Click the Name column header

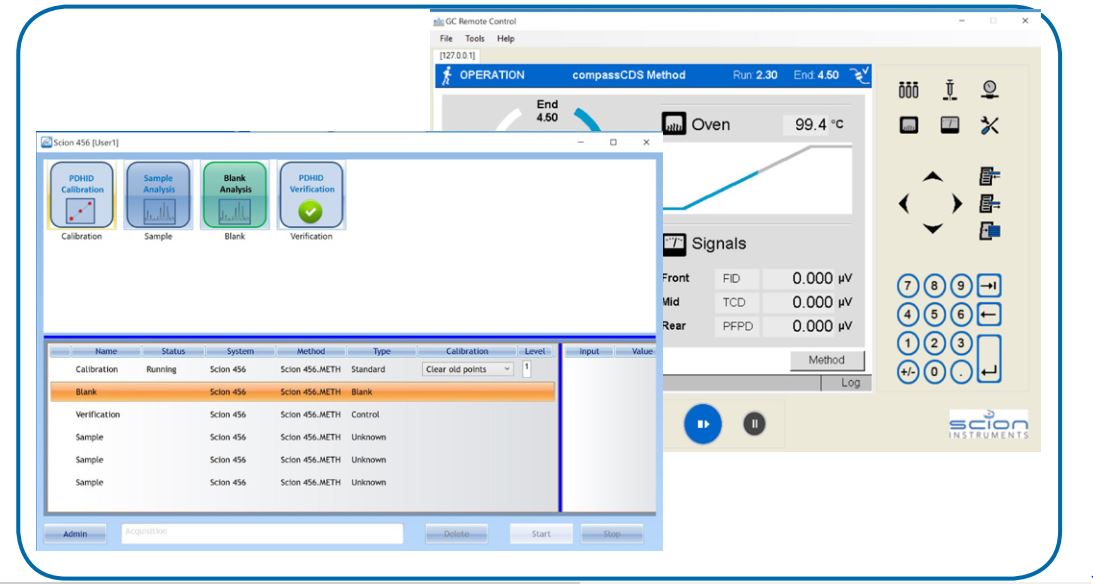pos(106,351)
